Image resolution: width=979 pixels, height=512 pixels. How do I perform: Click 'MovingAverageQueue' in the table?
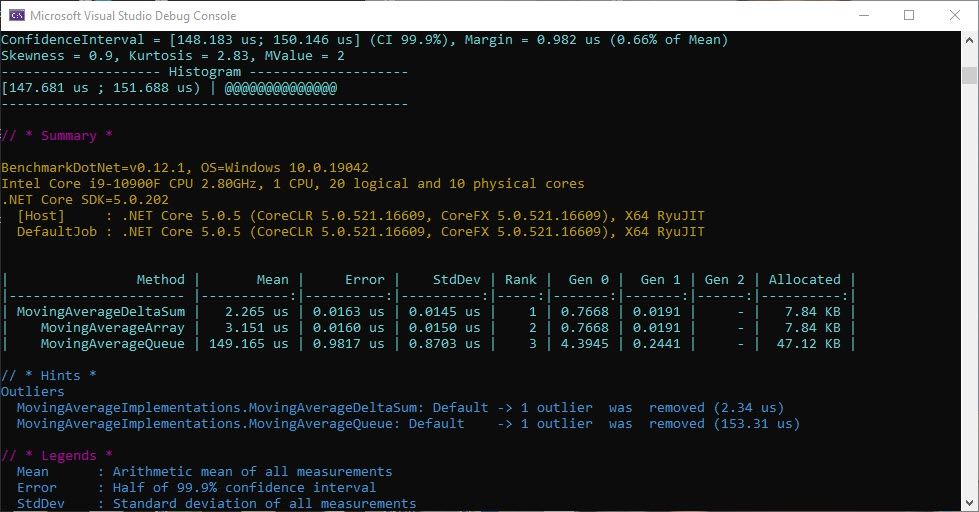(x=112, y=343)
